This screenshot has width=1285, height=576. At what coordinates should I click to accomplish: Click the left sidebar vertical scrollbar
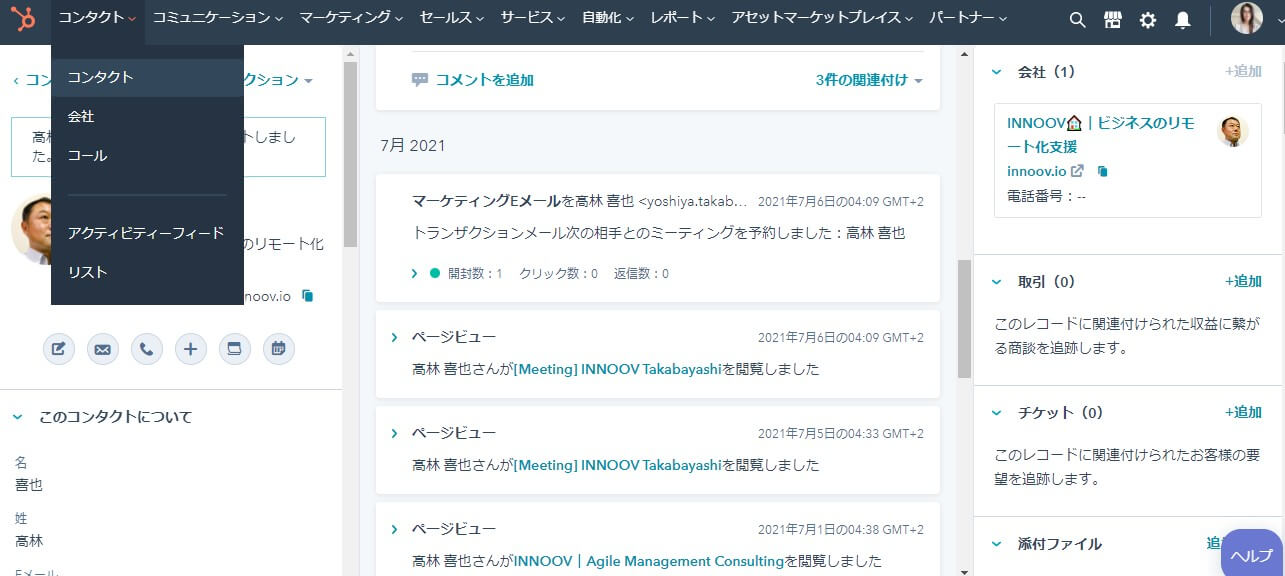pos(350,155)
